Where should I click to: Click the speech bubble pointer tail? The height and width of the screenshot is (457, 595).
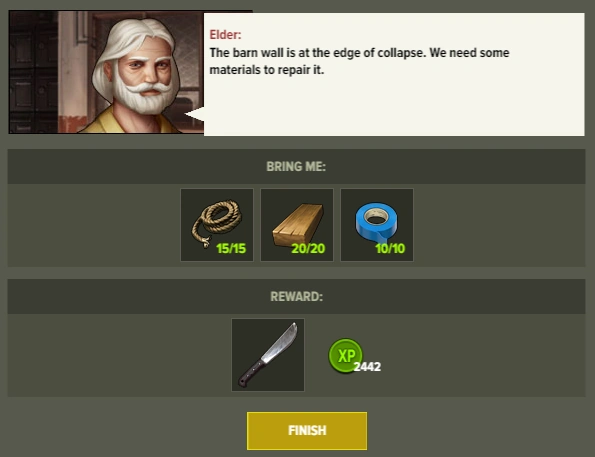point(195,114)
